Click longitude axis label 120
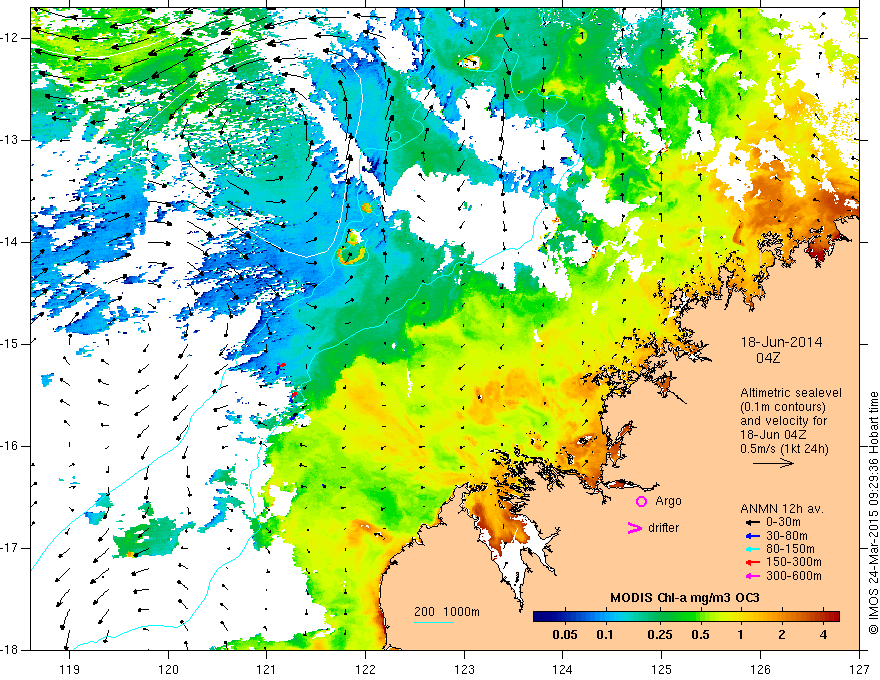This screenshot has width=880, height=680. [x=168, y=669]
